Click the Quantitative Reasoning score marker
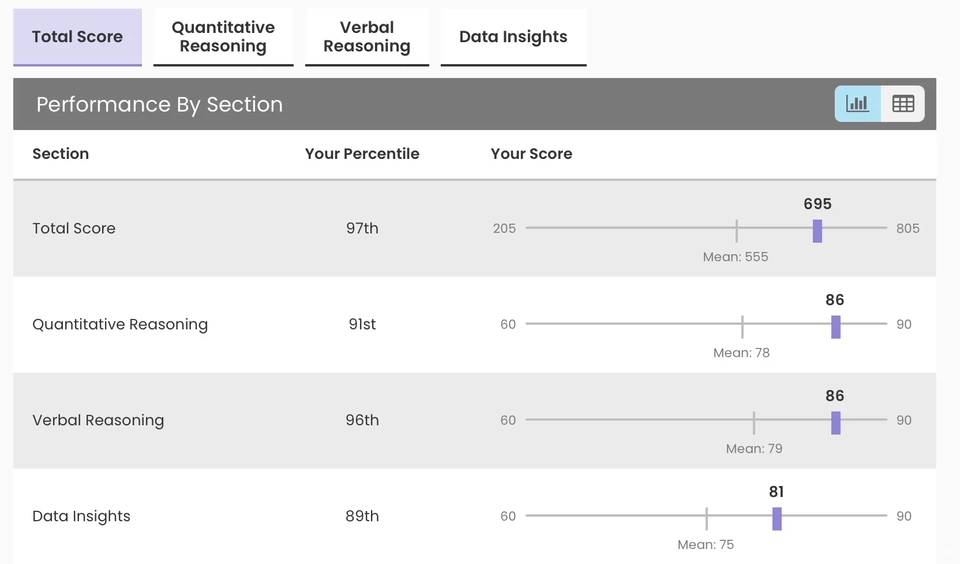960x564 pixels. (x=836, y=327)
